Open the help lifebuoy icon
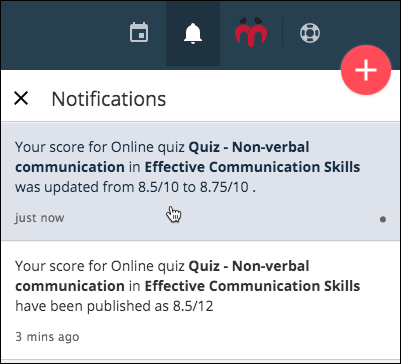This screenshot has width=401, height=364. pyautogui.click(x=310, y=33)
